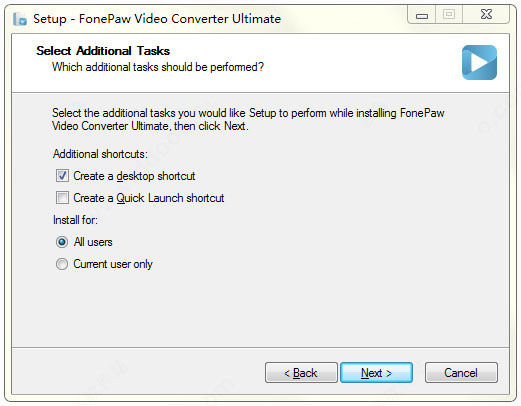Screen dimensions: 521x406
Task: Click the Create a Quick Launch shortcut label text
Action: [149, 198]
